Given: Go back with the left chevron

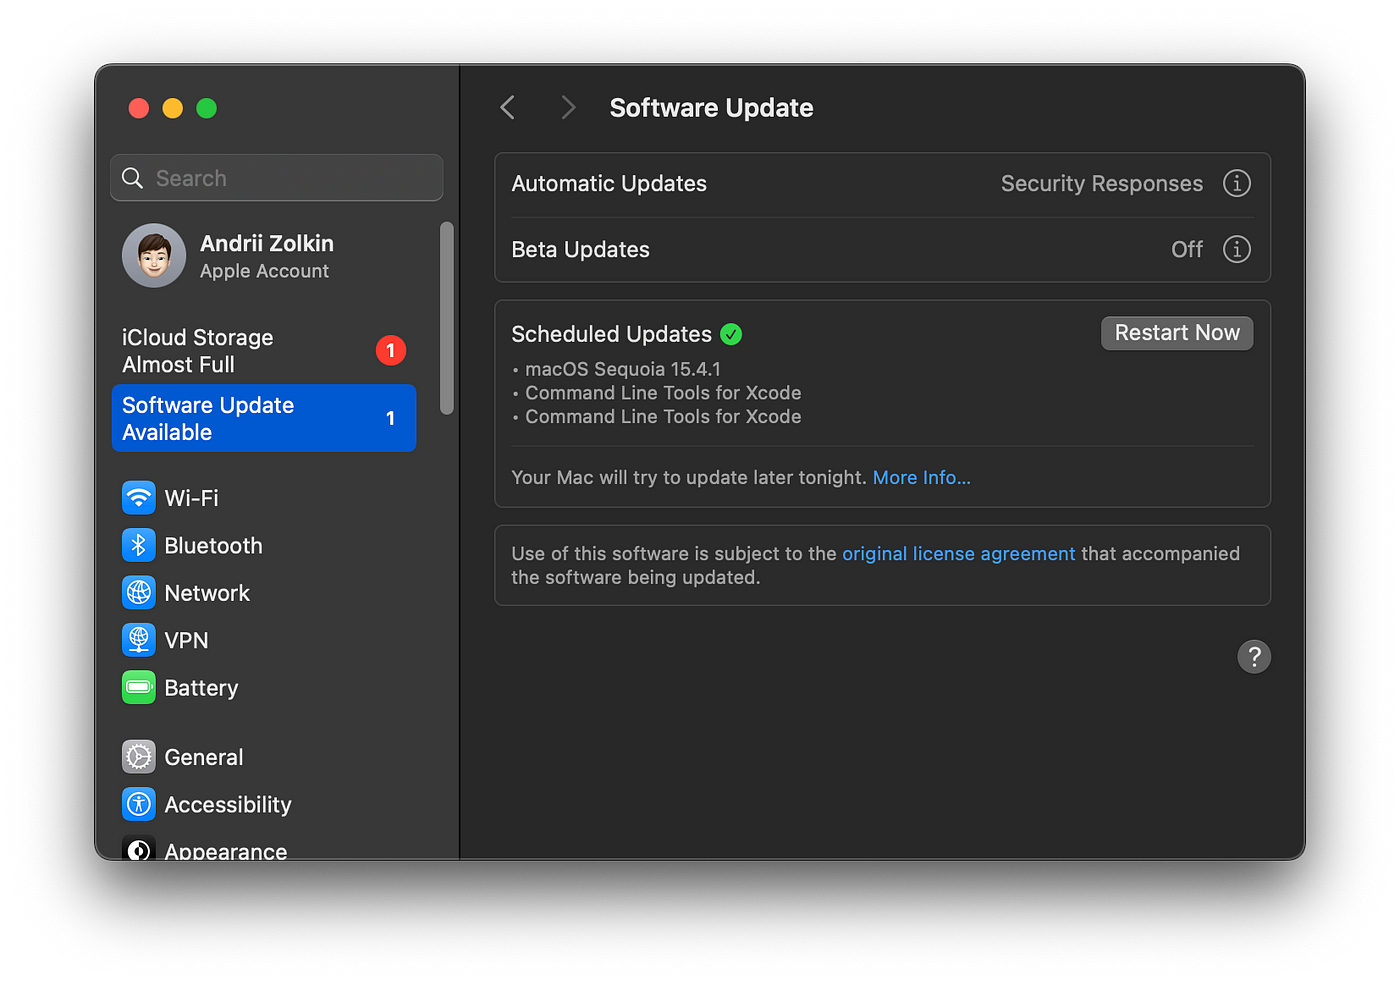Looking at the screenshot, I should click(508, 108).
